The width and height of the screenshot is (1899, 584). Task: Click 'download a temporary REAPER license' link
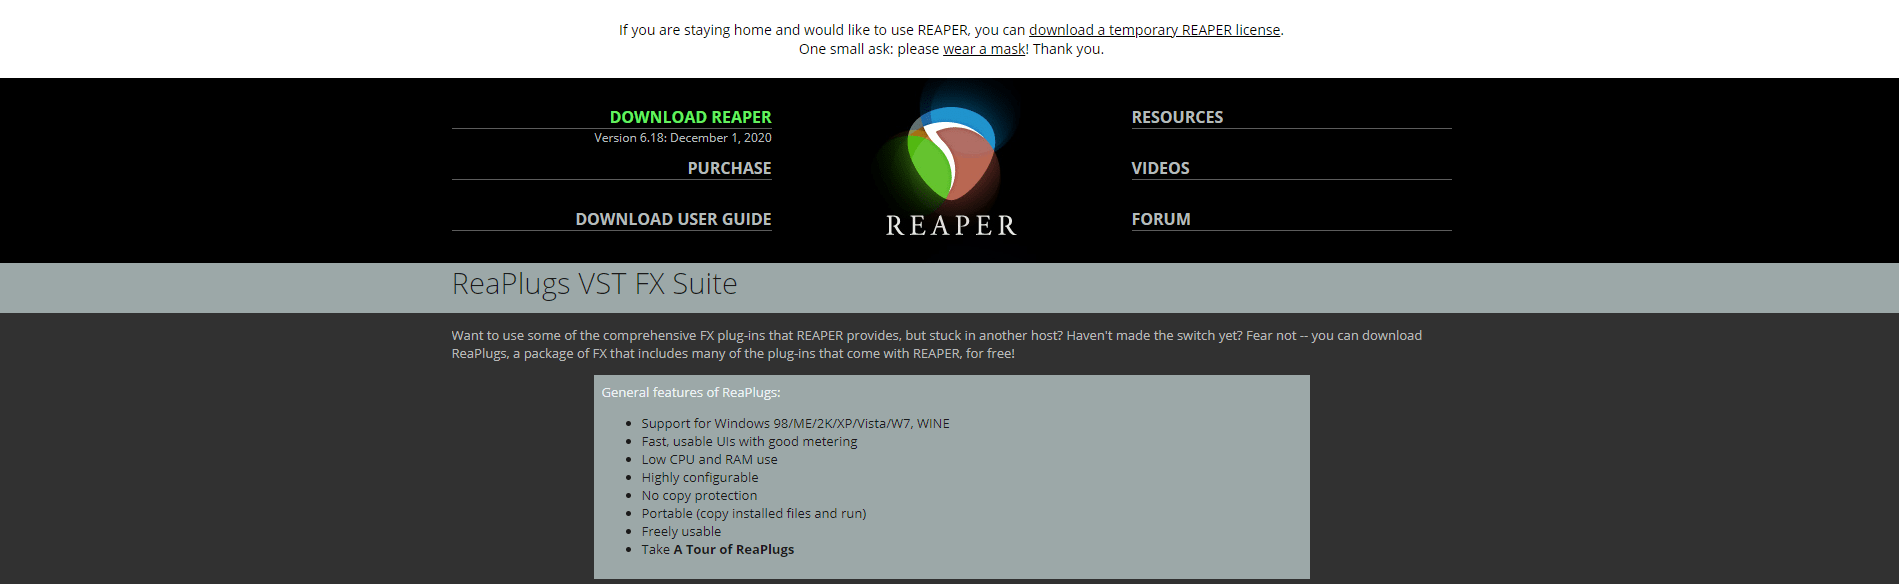(1154, 30)
